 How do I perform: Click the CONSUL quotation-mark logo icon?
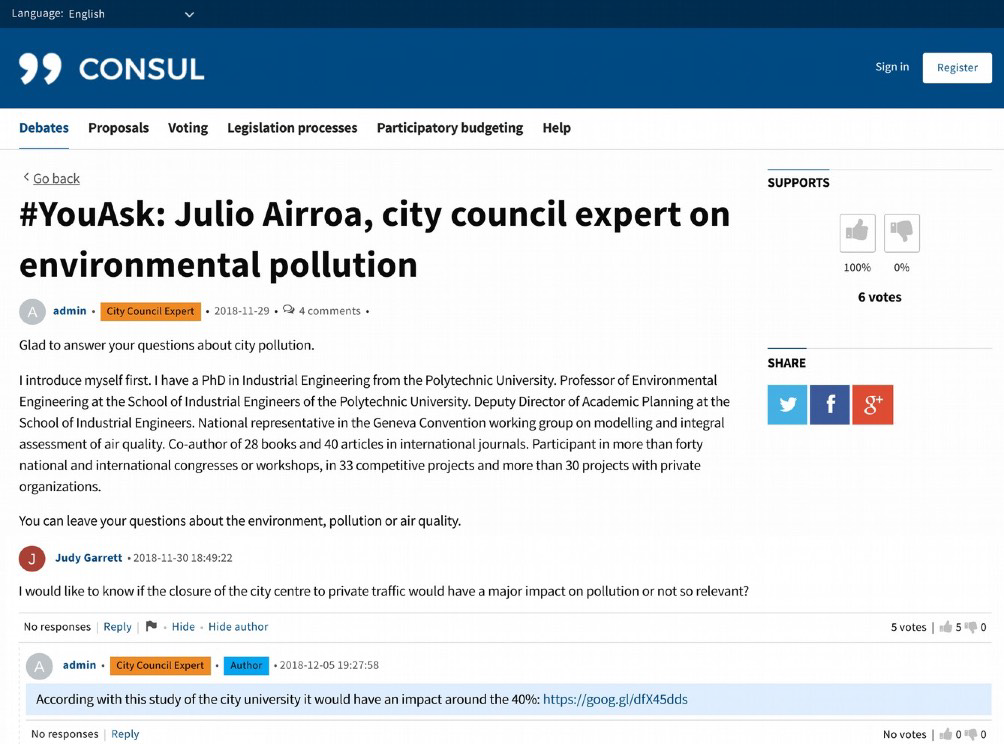point(40,69)
